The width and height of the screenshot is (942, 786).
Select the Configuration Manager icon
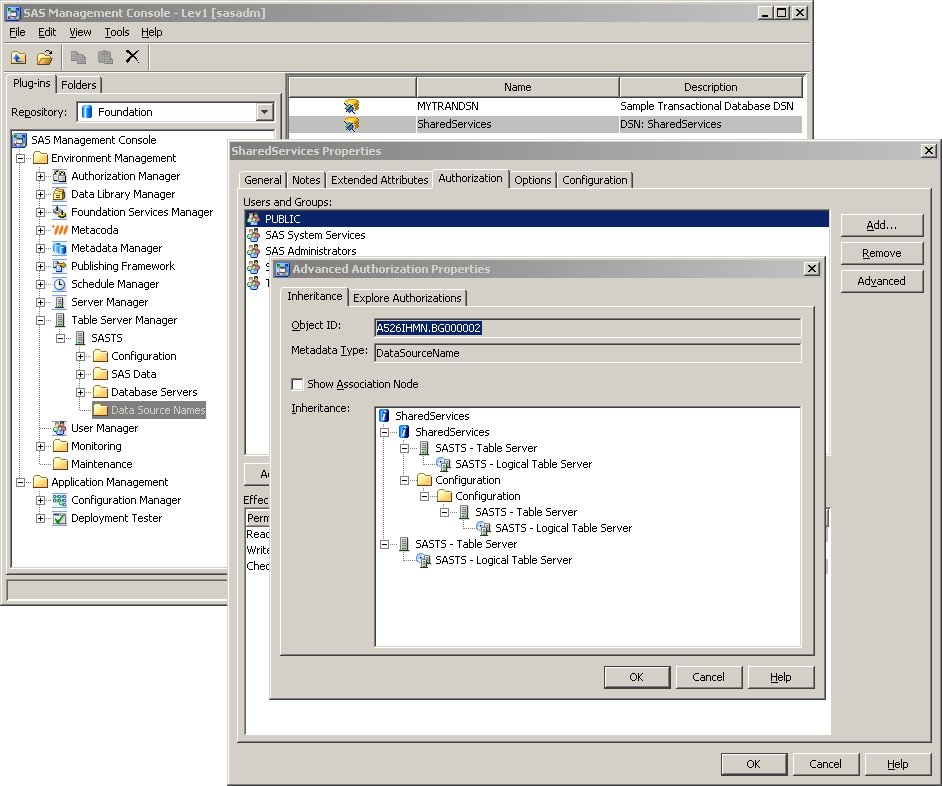(59, 501)
